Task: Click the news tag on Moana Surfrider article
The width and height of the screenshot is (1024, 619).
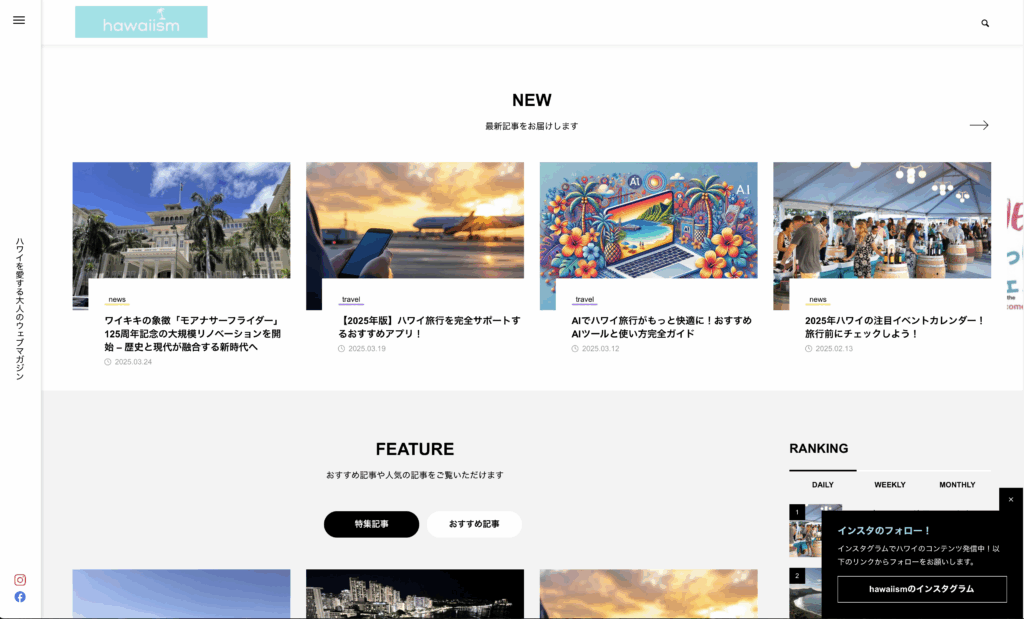Action: pos(117,300)
